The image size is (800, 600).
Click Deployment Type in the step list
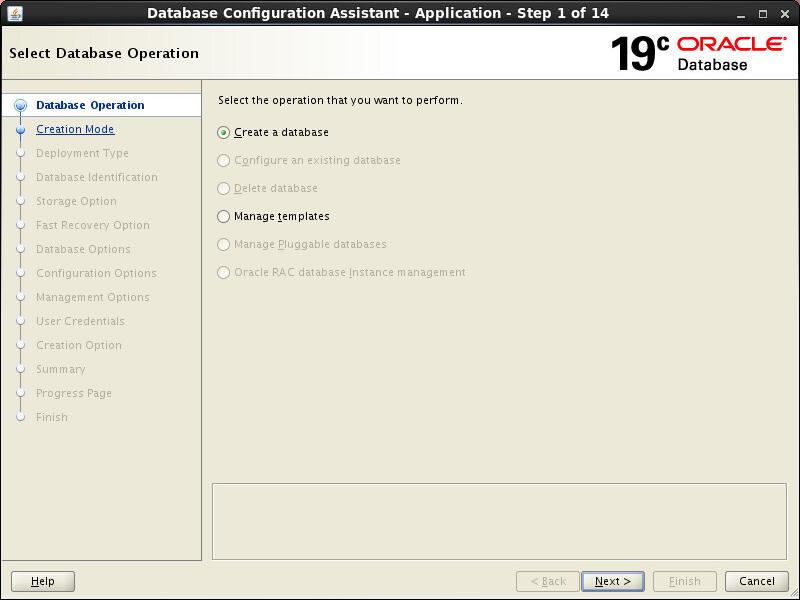[x=82, y=153]
